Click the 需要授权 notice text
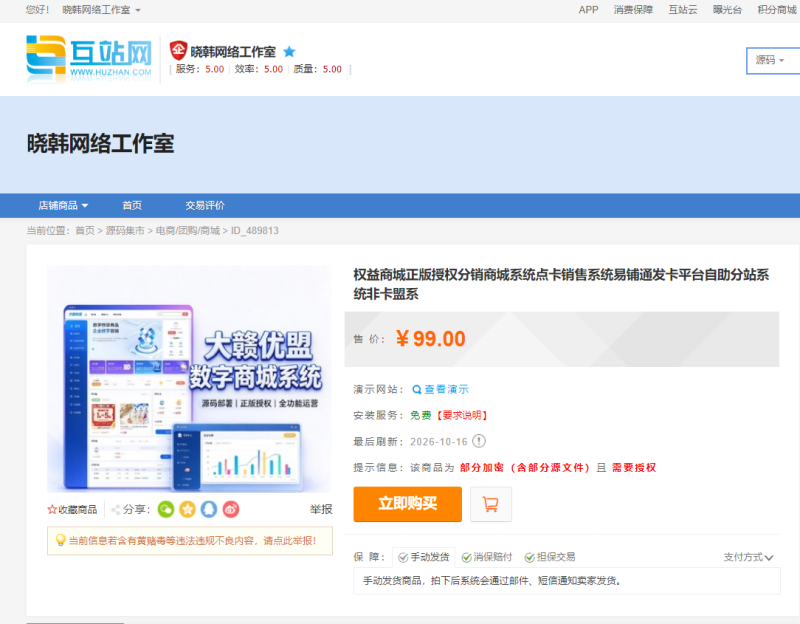The width and height of the screenshot is (800, 624). [634, 467]
